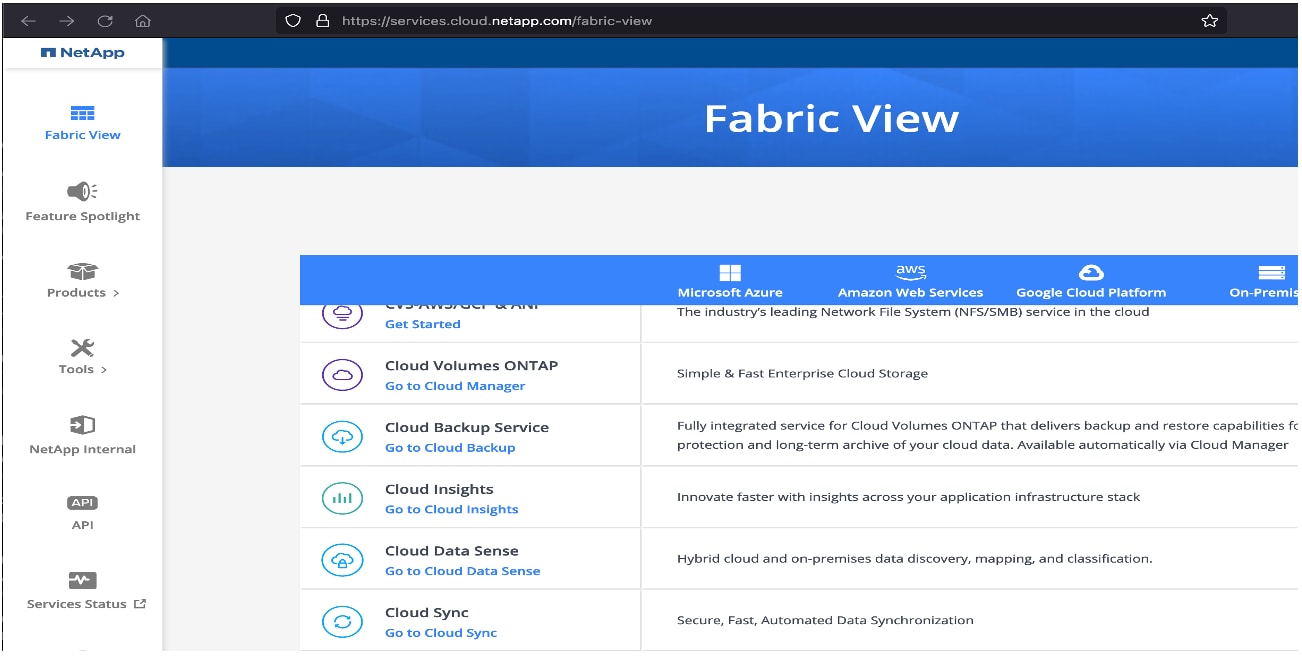Select the Google Cloud Platform tab
Image resolution: width=1302 pixels, height=658 pixels.
[1091, 281]
